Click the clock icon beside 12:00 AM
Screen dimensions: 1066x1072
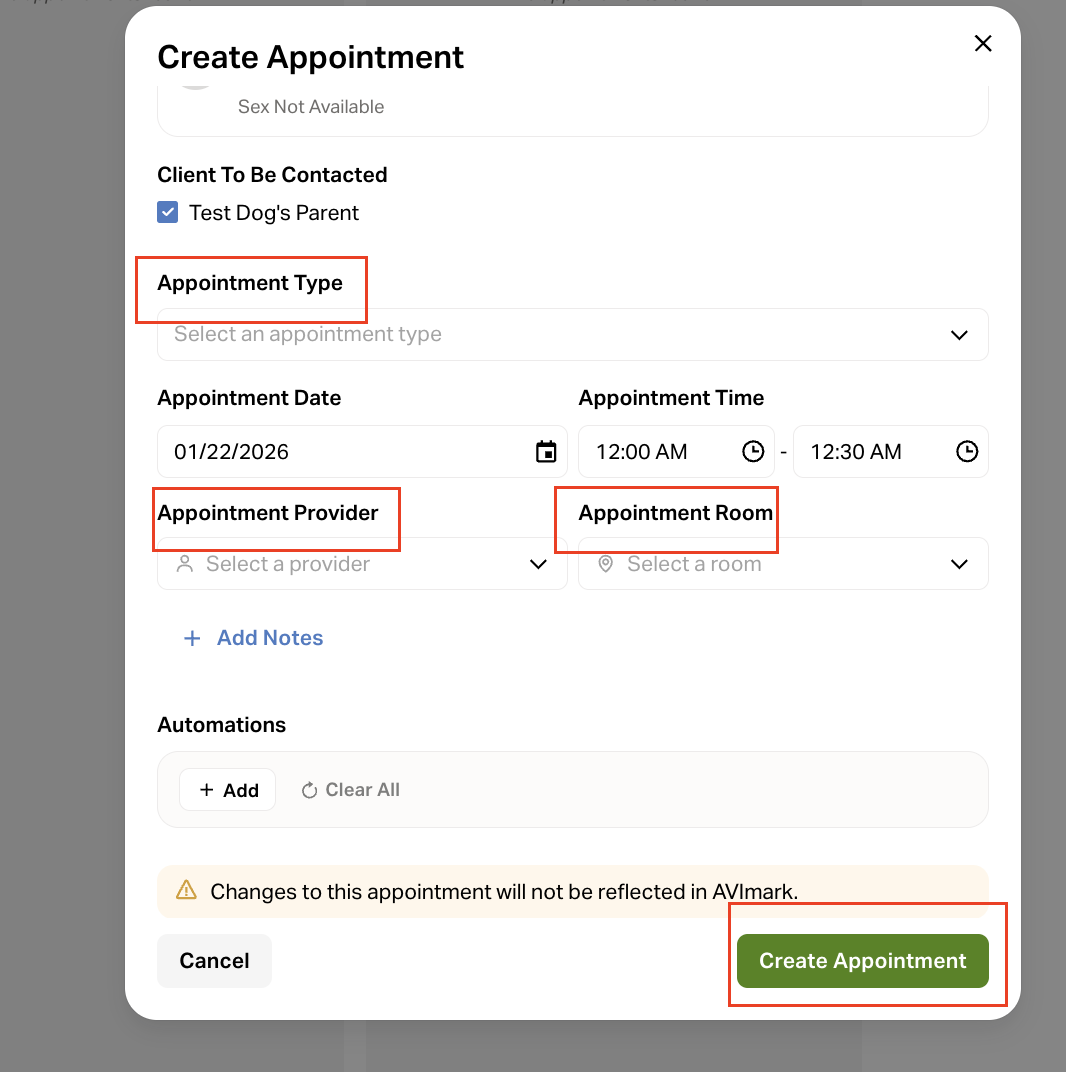click(x=752, y=452)
